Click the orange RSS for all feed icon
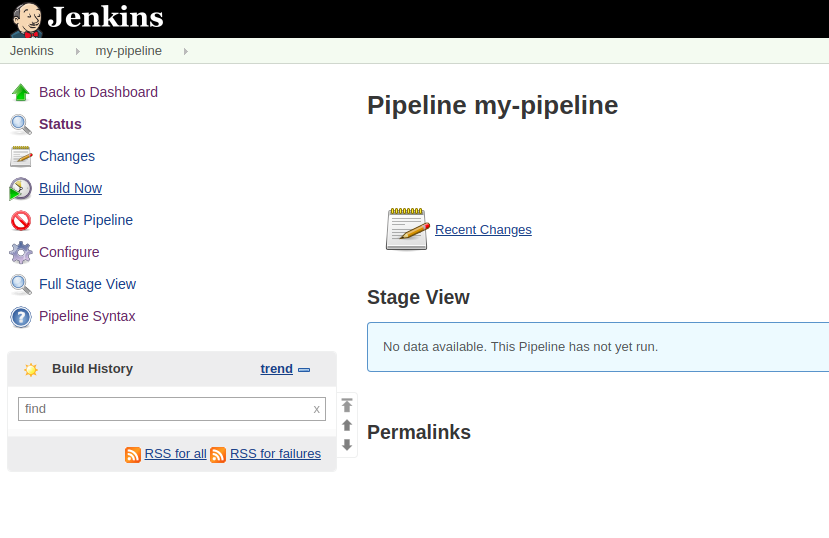This screenshot has height=538, width=829. coord(133,454)
